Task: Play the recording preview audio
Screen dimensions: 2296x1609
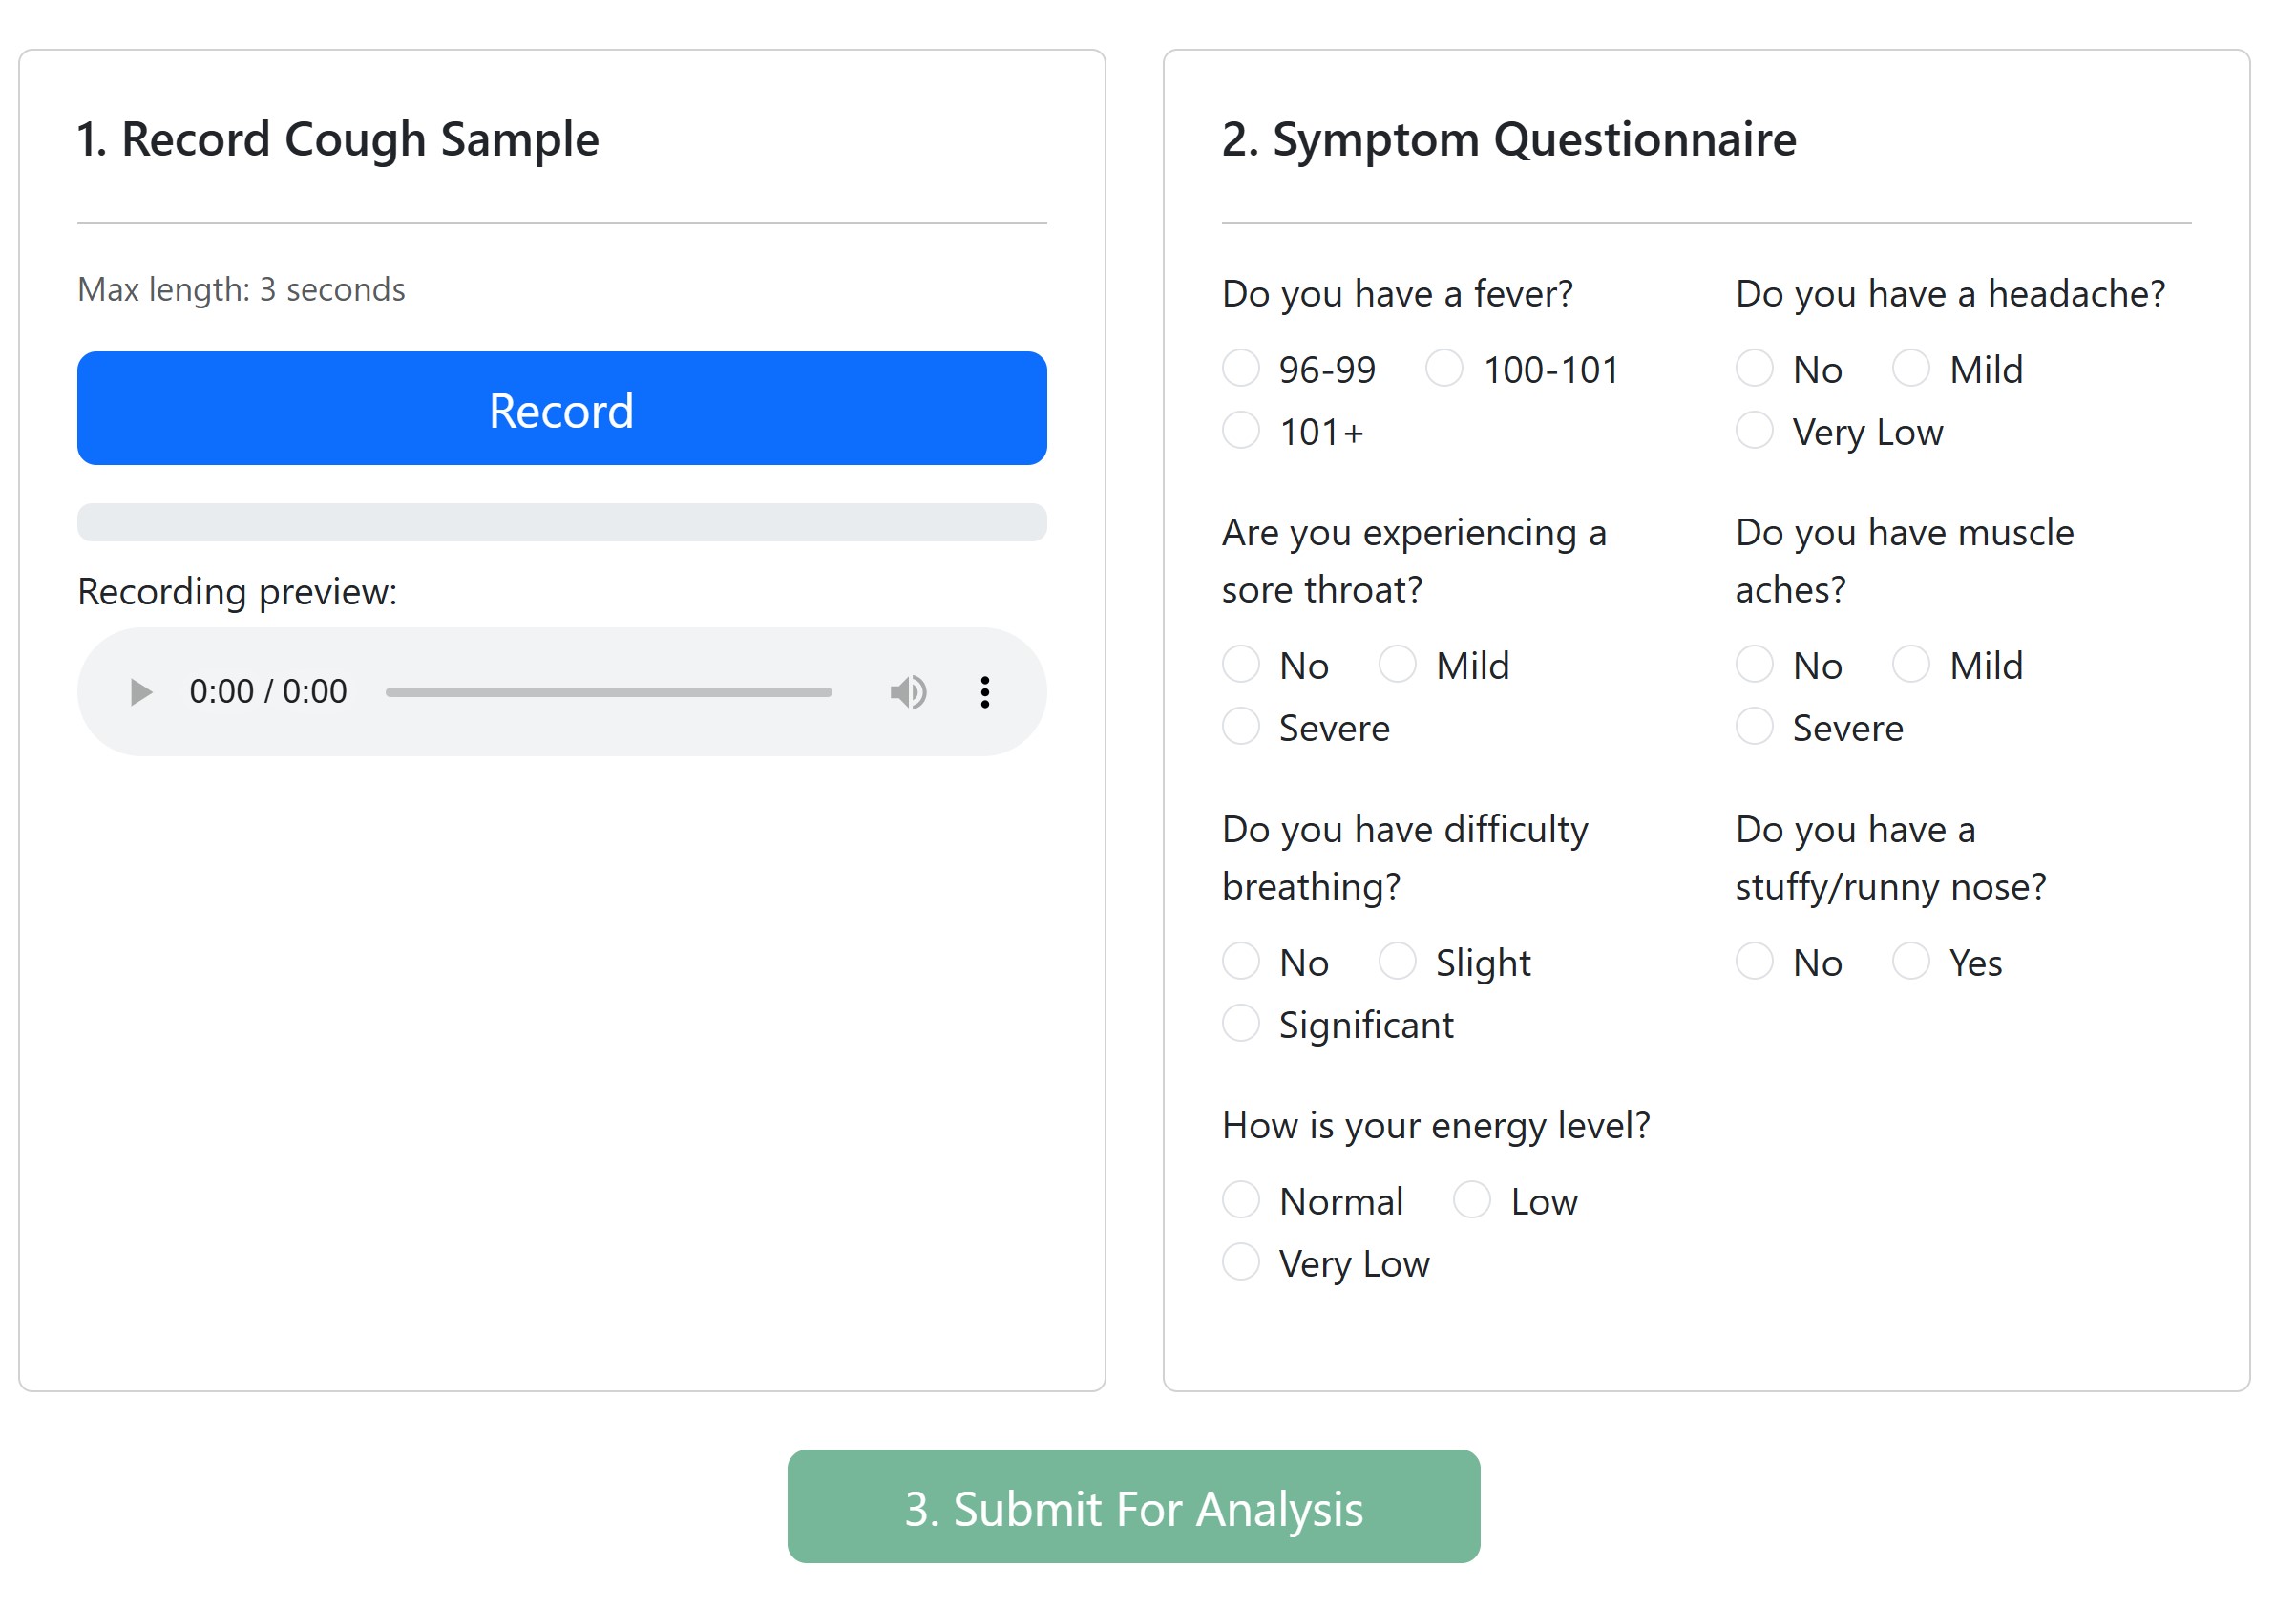Action: (141, 692)
